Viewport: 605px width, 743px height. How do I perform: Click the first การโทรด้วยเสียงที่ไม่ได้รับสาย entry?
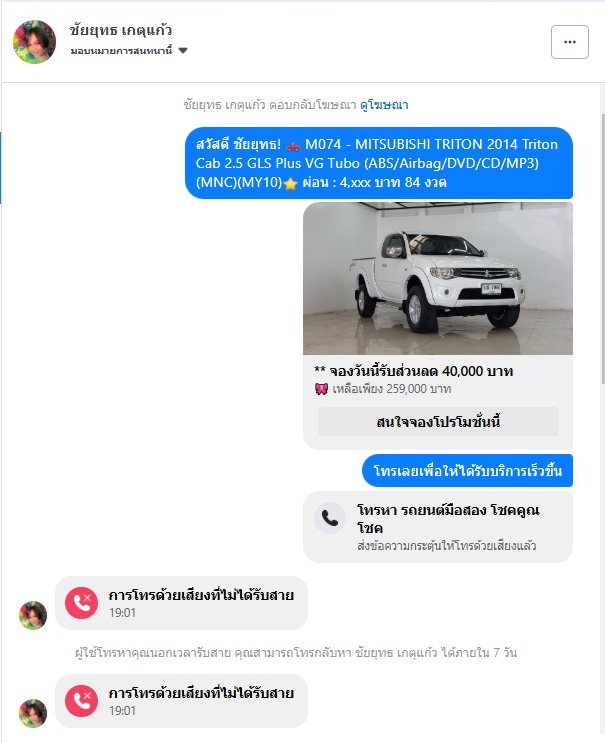(181, 603)
